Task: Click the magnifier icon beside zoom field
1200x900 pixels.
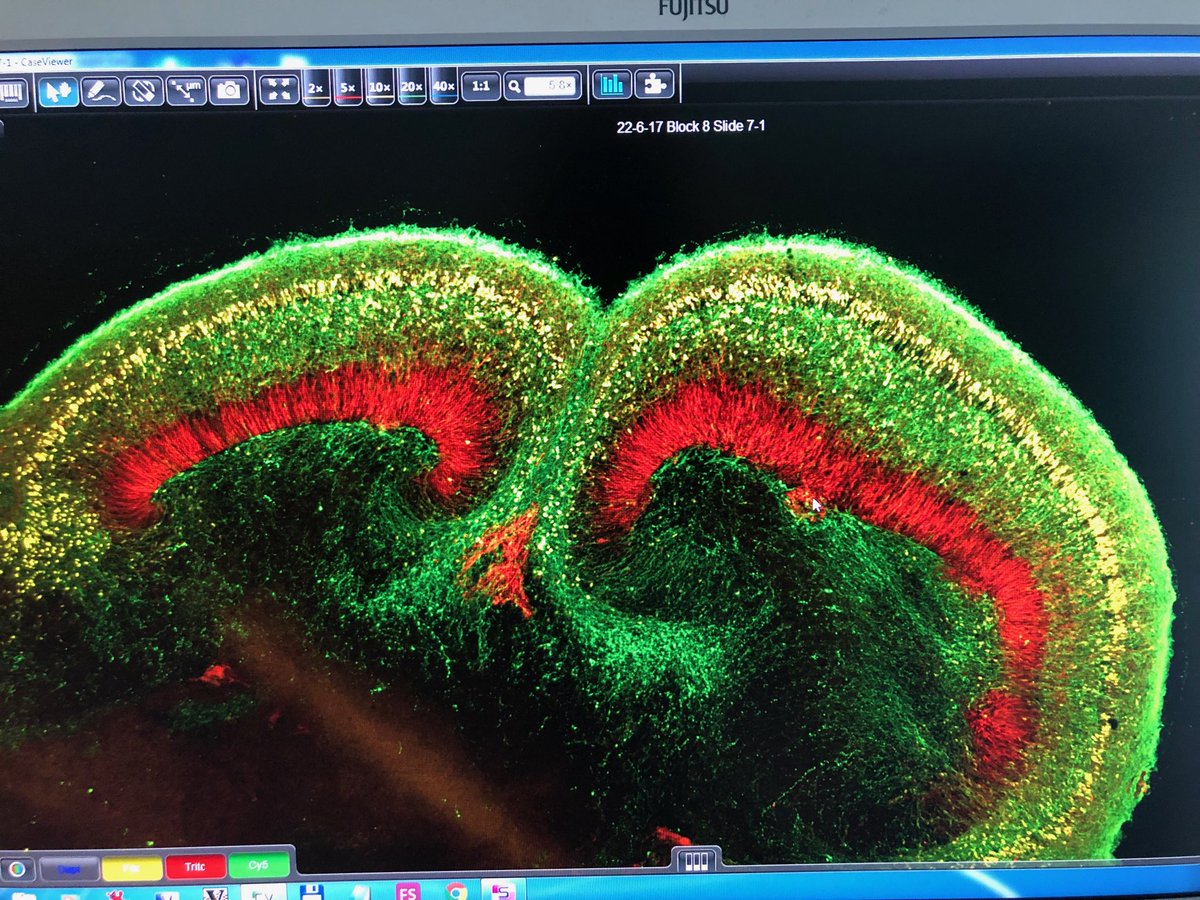Action: (x=514, y=87)
